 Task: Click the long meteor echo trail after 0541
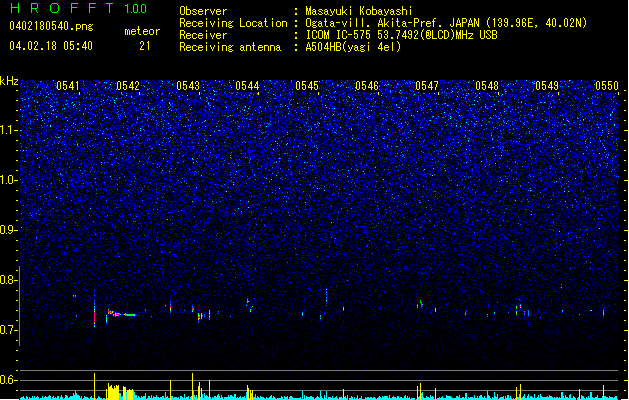(122, 313)
